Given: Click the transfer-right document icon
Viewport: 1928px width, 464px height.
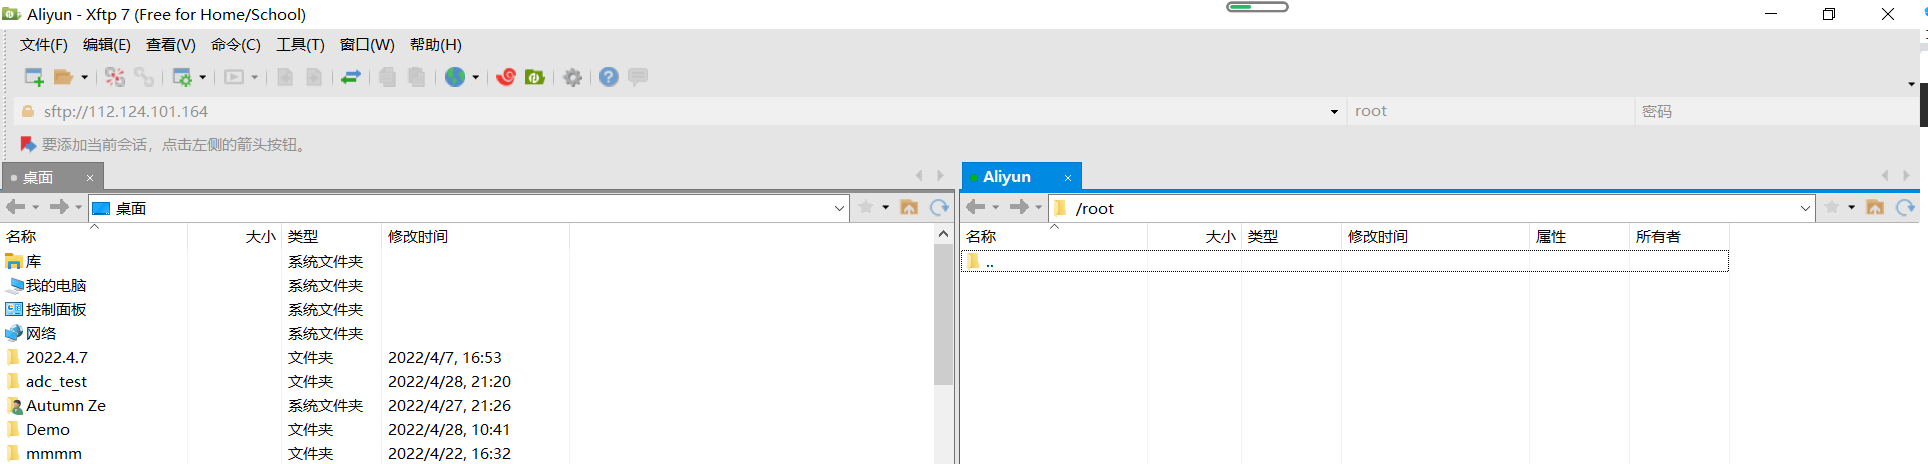Looking at the screenshot, I should pos(314,77).
